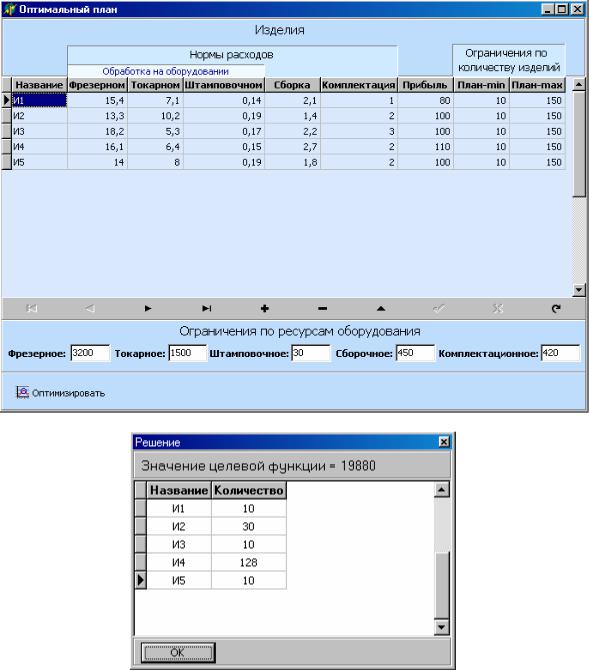The width and height of the screenshot is (589, 670).
Task: Select И2 cell in products grid
Action: coord(39,116)
